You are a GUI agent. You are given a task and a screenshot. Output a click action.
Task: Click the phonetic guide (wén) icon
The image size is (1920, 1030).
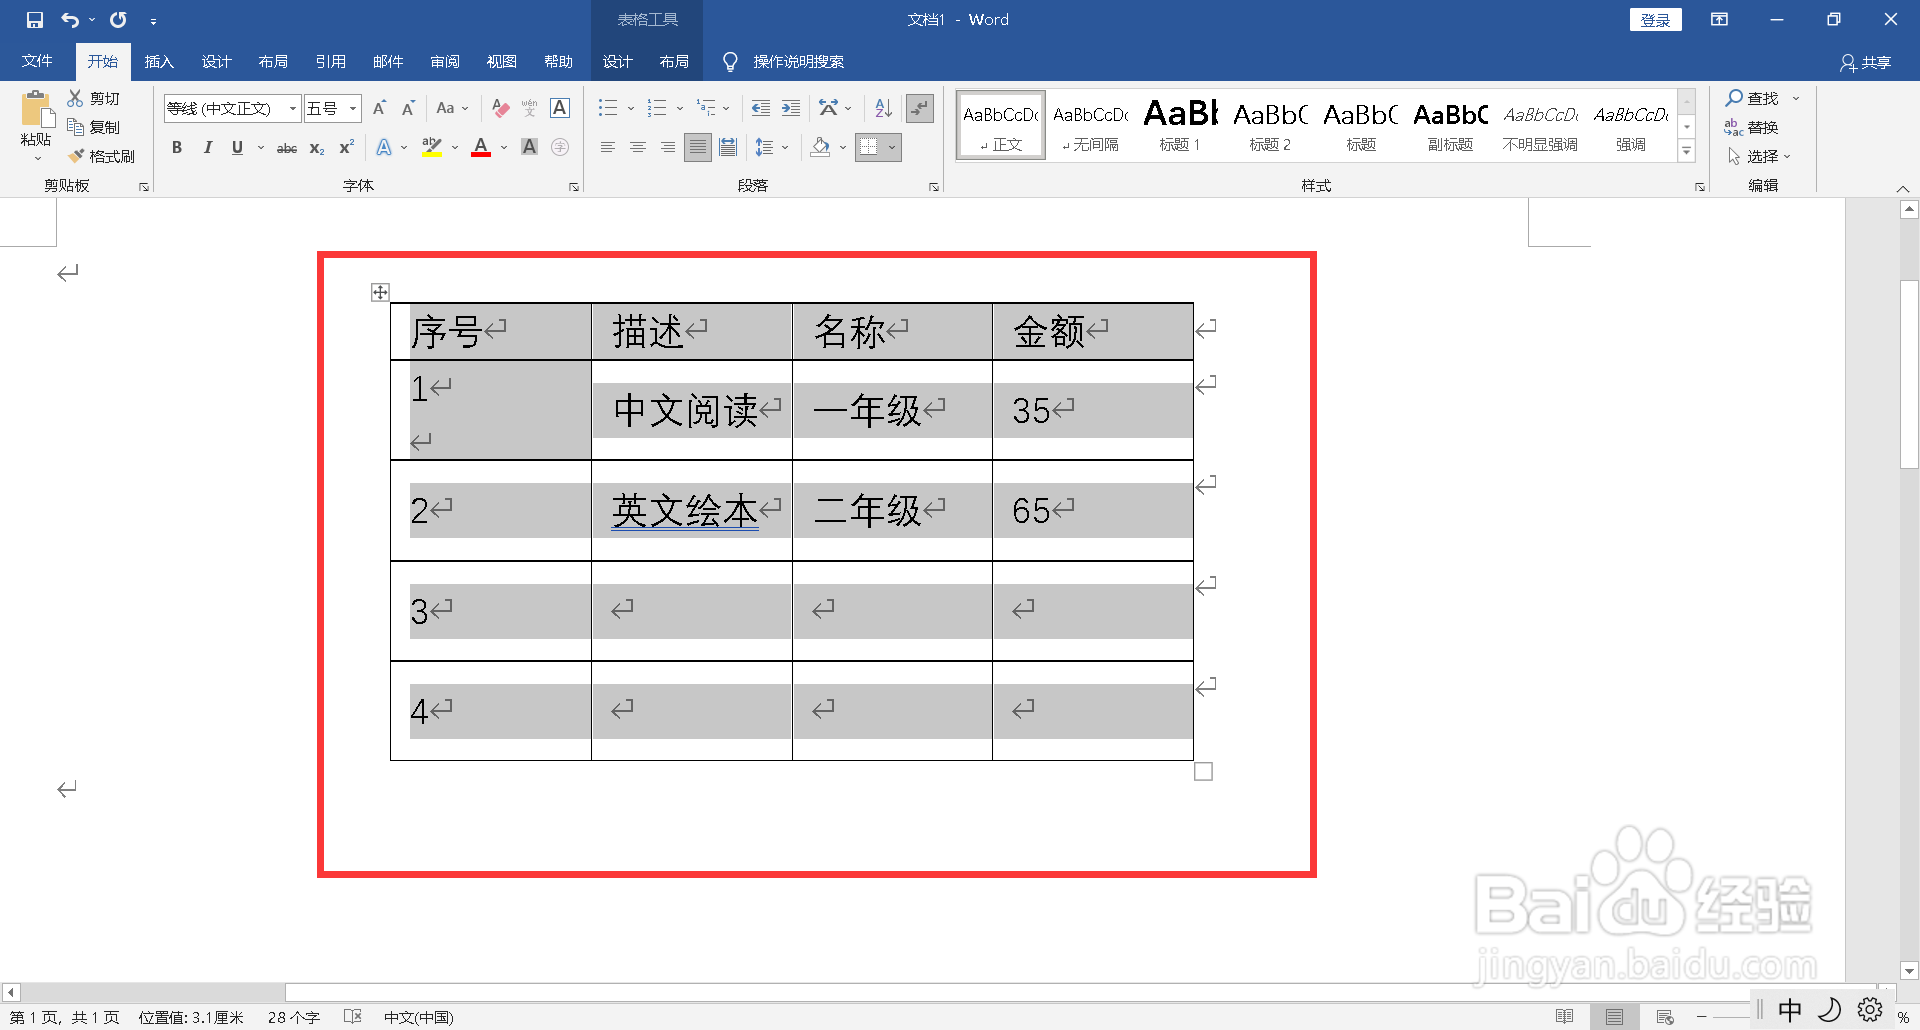[x=530, y=108]
